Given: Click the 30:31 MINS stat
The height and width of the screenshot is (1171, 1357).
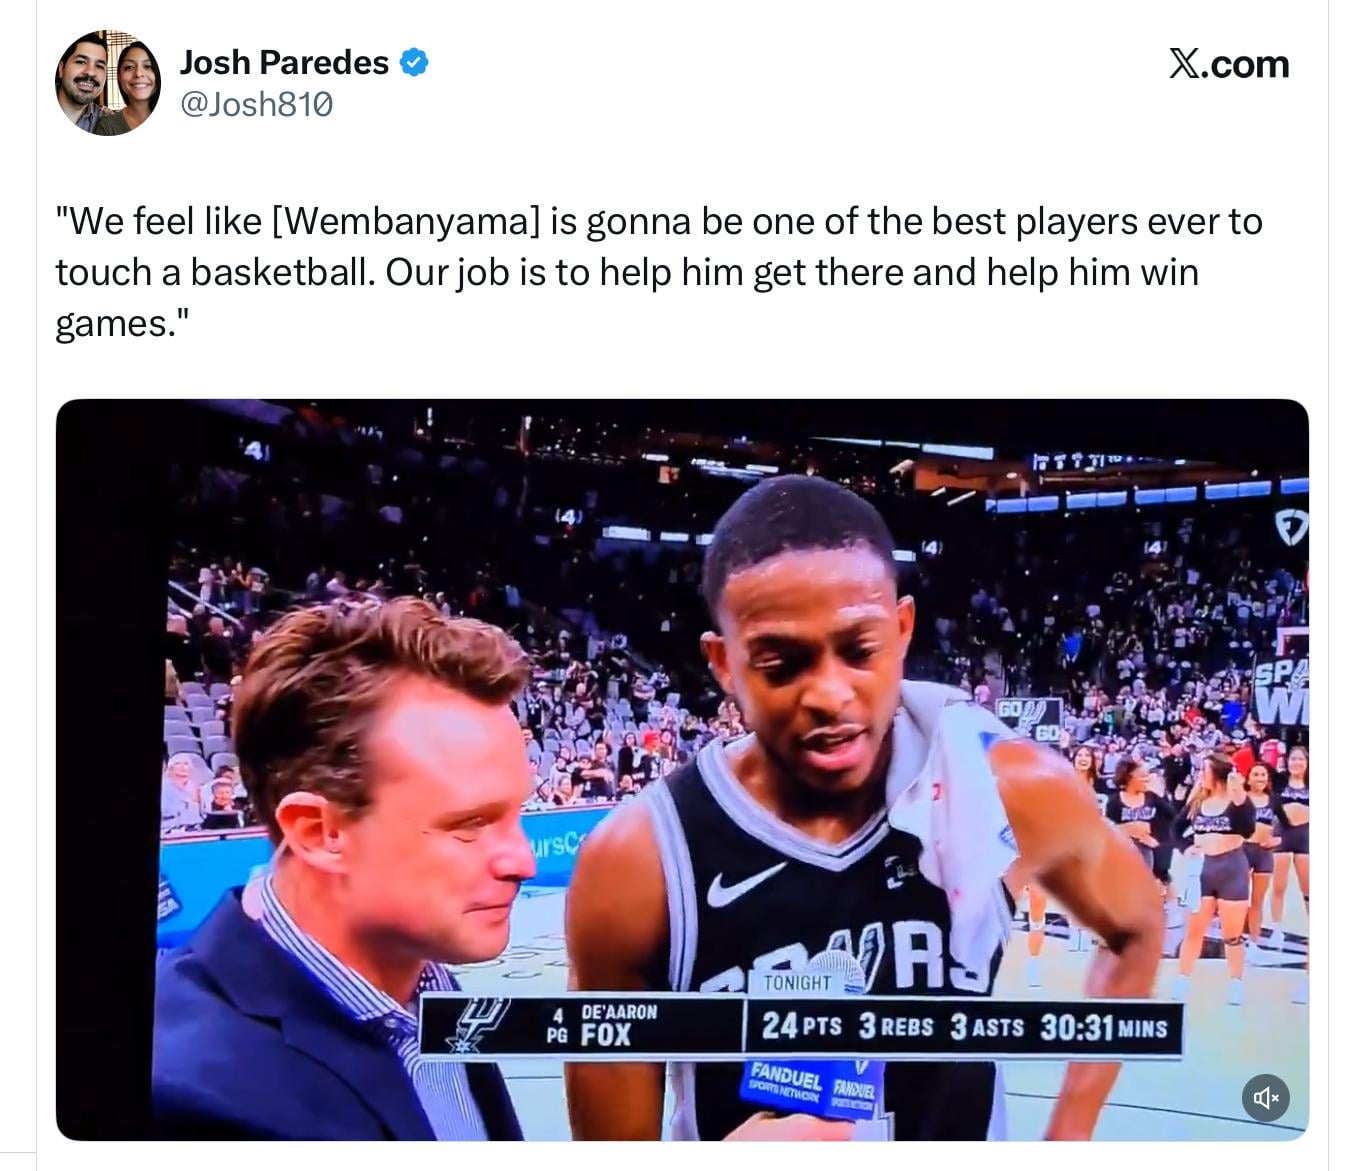Looking at the screenshot, I should pyautogui.click(x=1103, y=1026).
